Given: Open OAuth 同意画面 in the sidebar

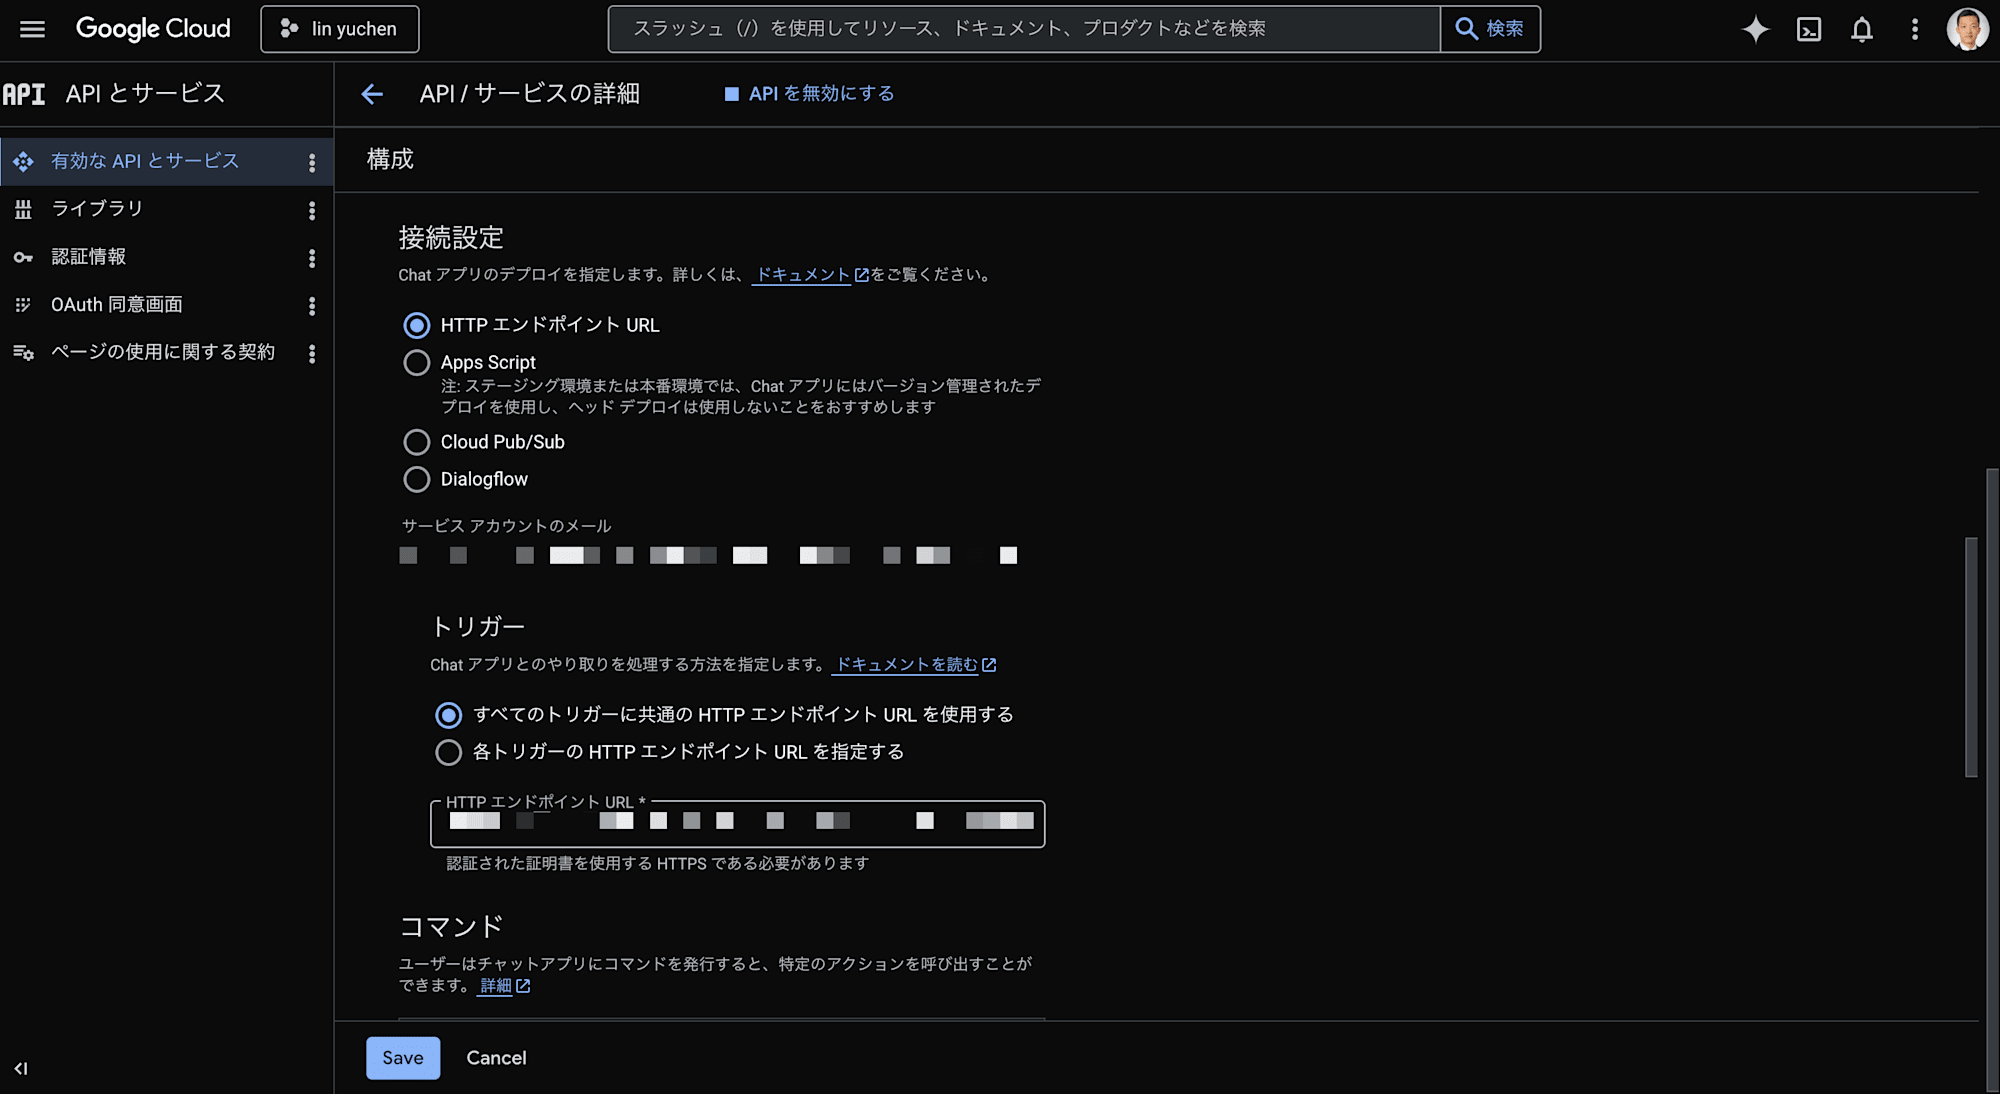Looking at the screenshot, I should tap(117, 305).
